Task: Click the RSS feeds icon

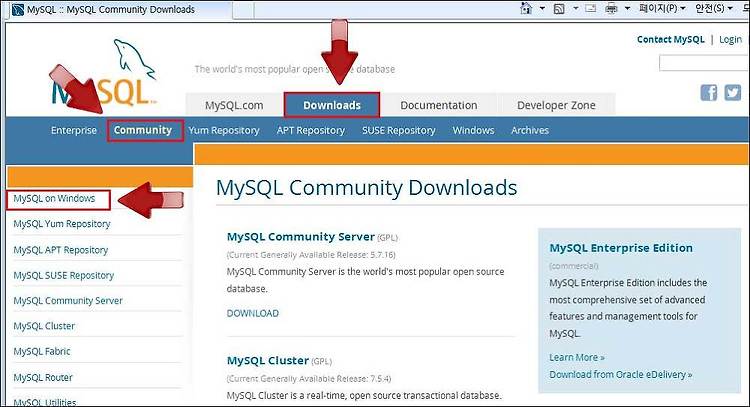Action: (559, 9)
